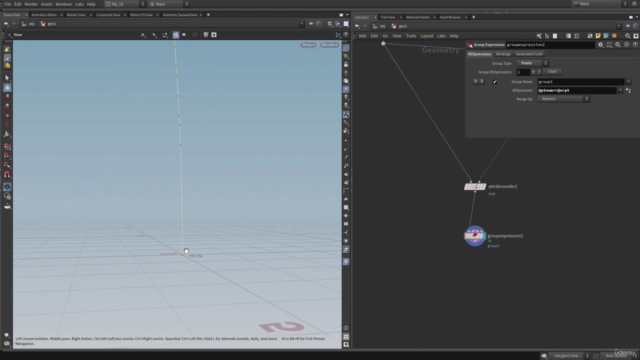Toggle the highlighted display option in viewport toolbar

(176, 35)
